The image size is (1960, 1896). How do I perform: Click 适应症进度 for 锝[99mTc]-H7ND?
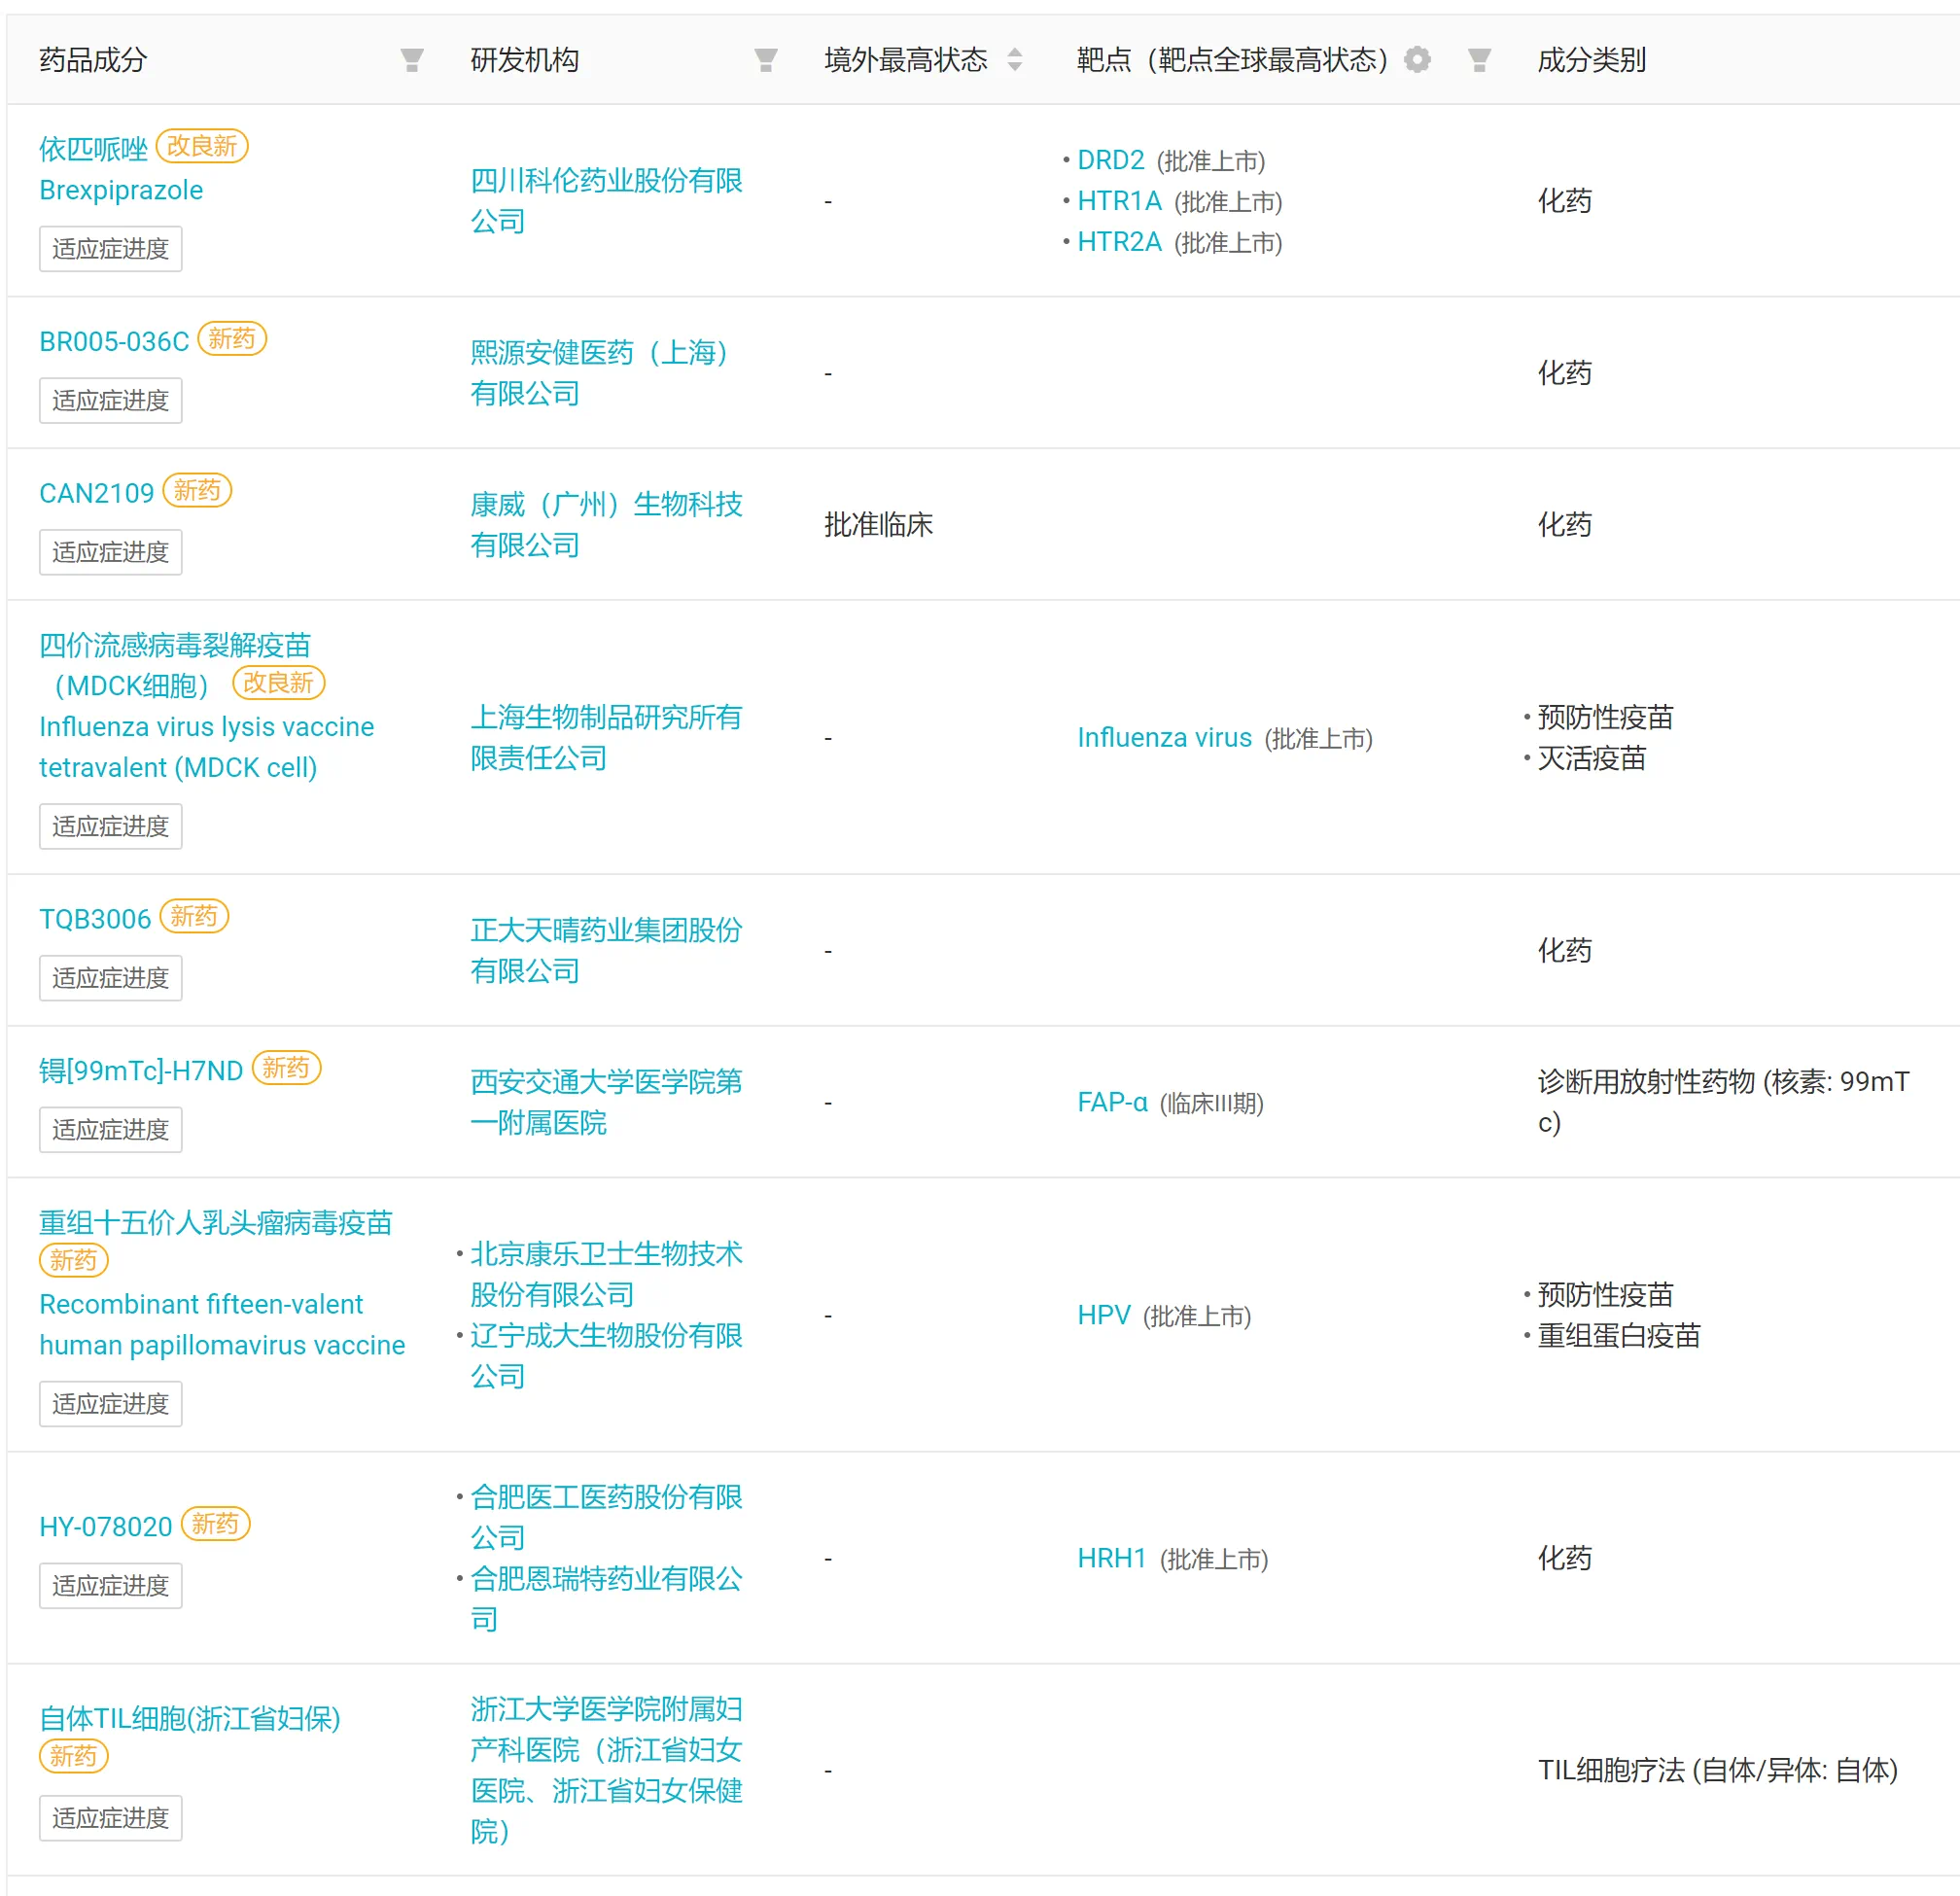[x=110, y=1130]
